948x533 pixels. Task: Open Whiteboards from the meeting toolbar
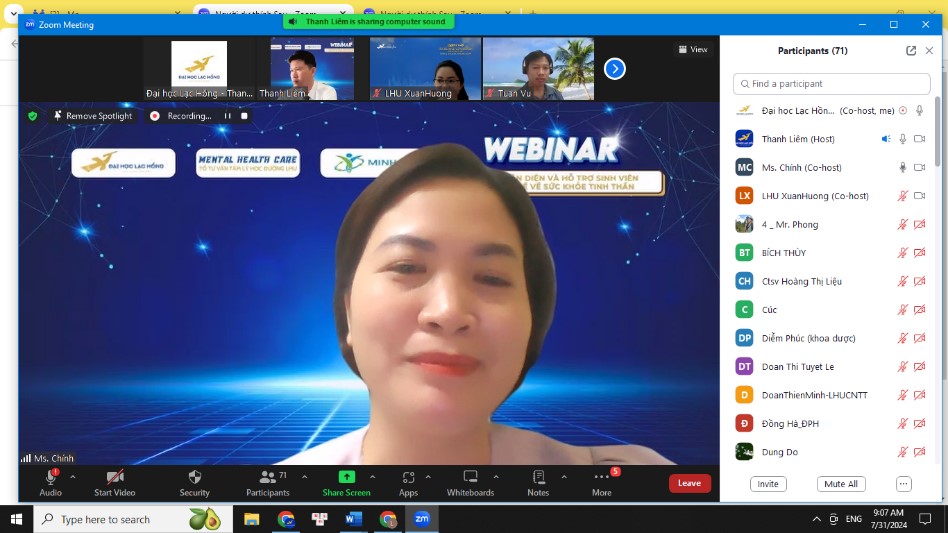470,482
